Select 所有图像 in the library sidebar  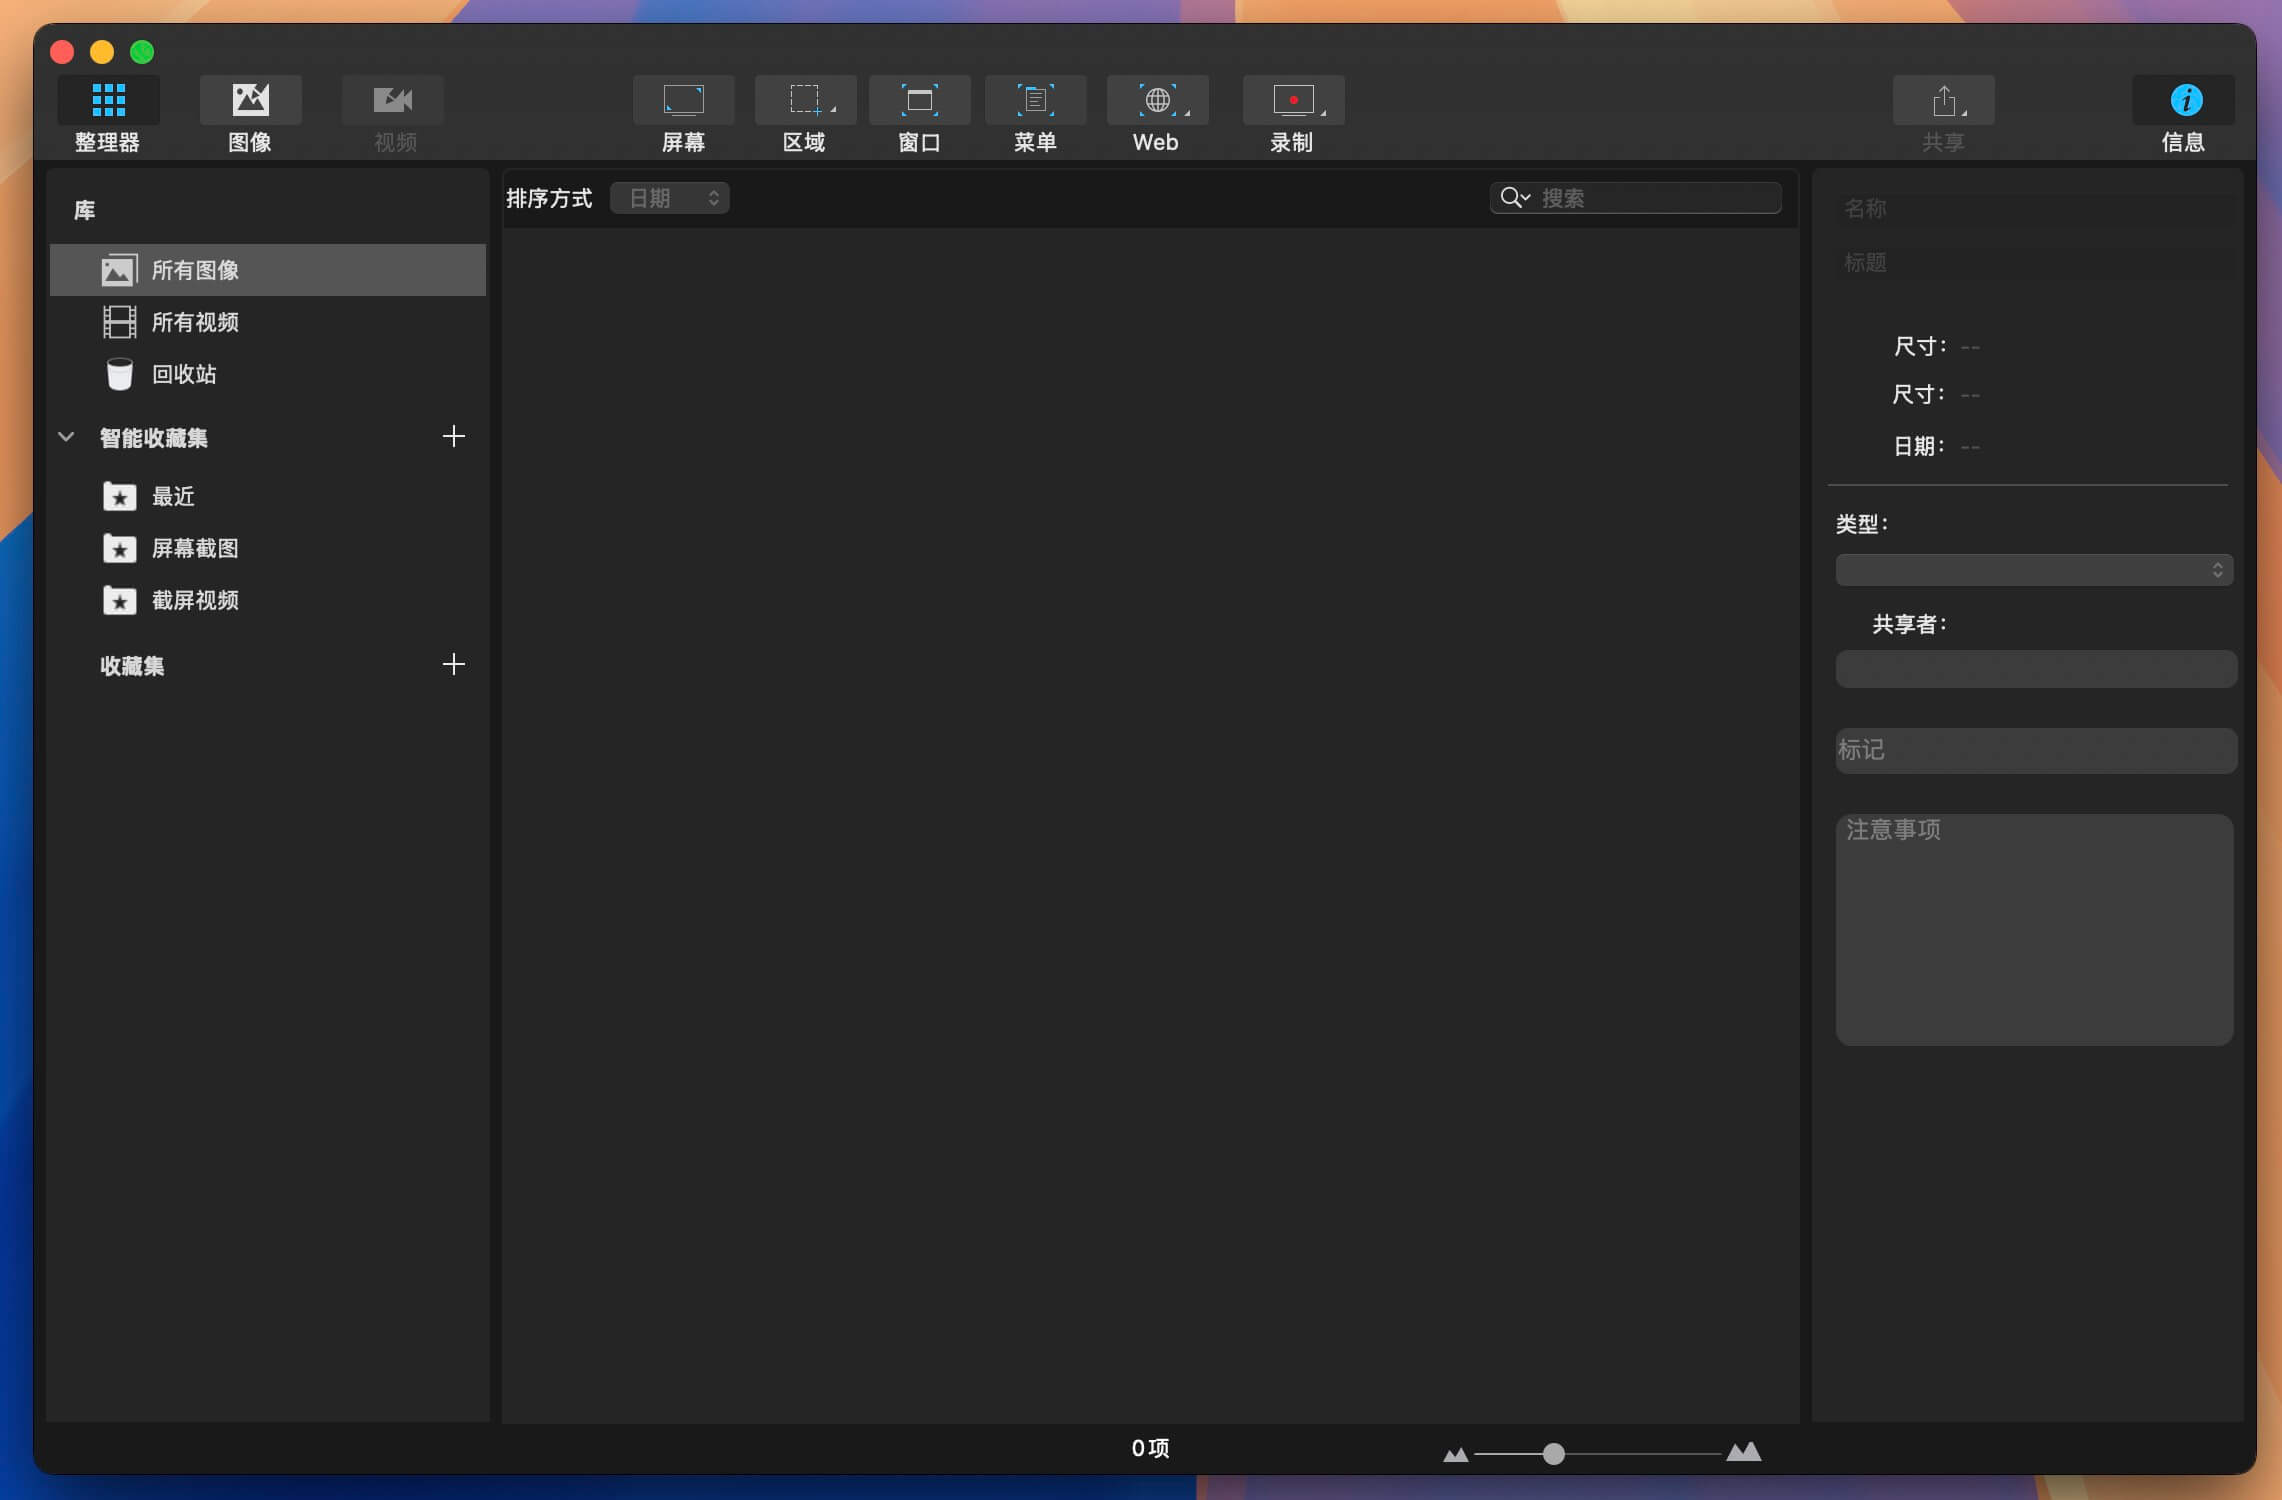(268, 270)
